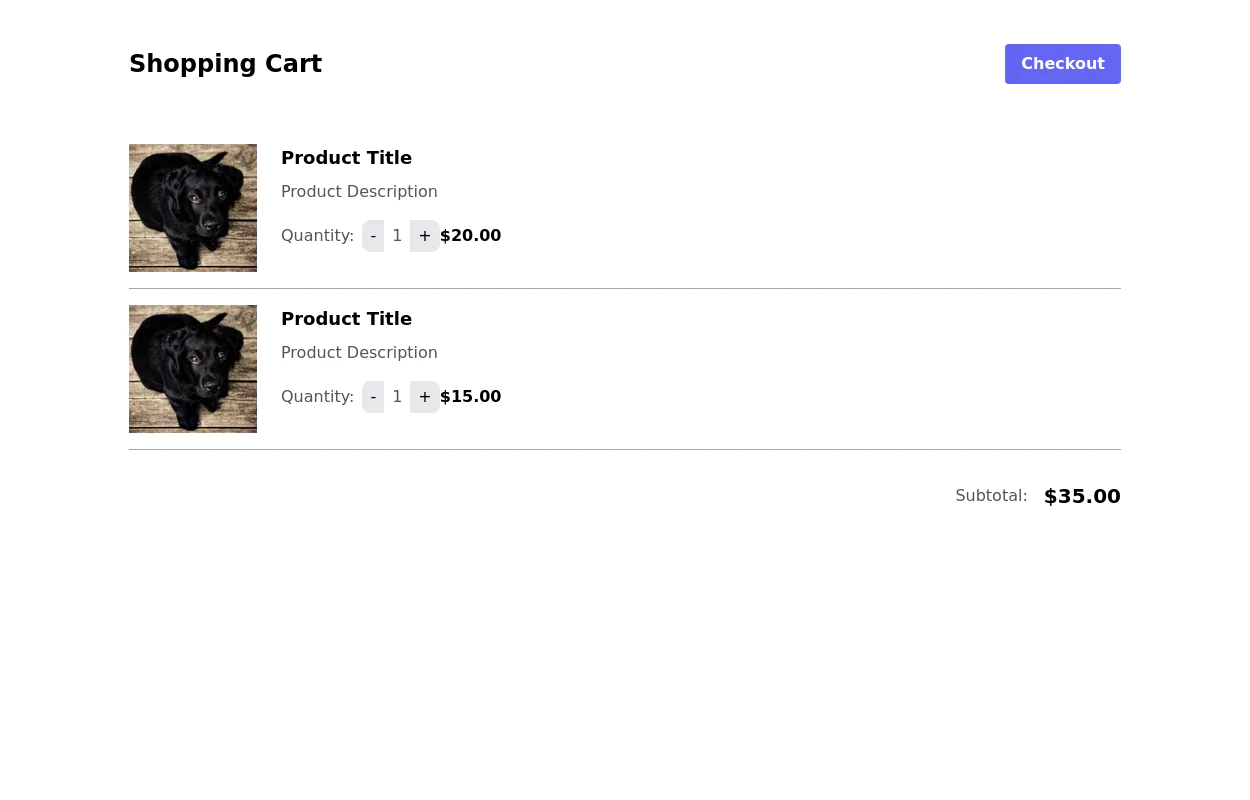Increase quantity of the $15.00 item
This screenshot has height=800, width=1250.
pos(424,397)
